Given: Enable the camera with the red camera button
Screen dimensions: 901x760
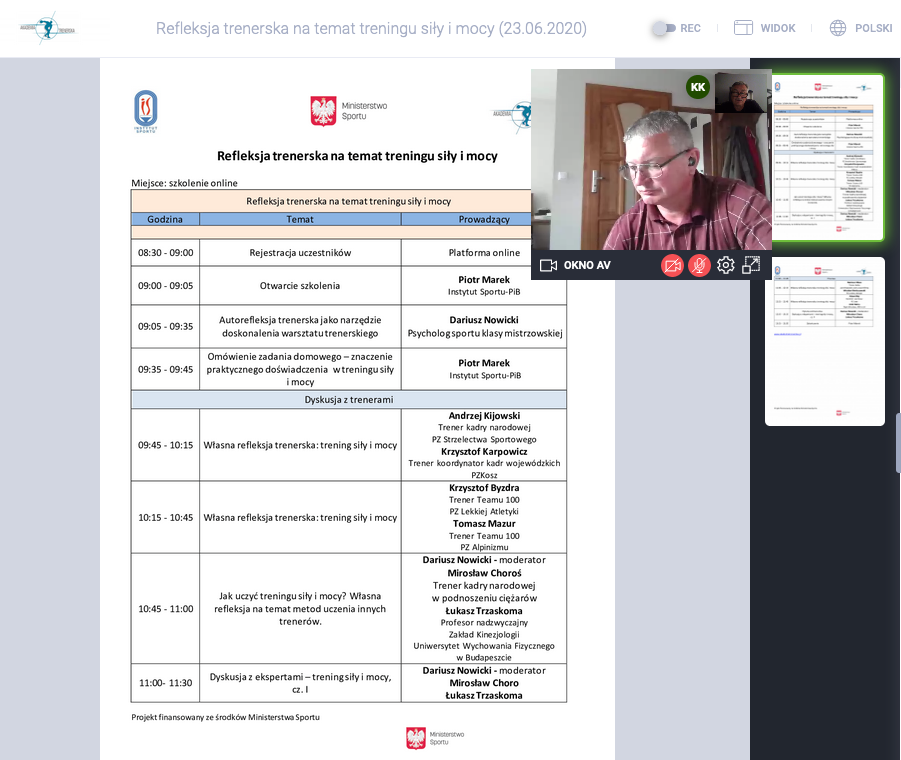Looking at the screenshot, I should click(x=672, y=265).
